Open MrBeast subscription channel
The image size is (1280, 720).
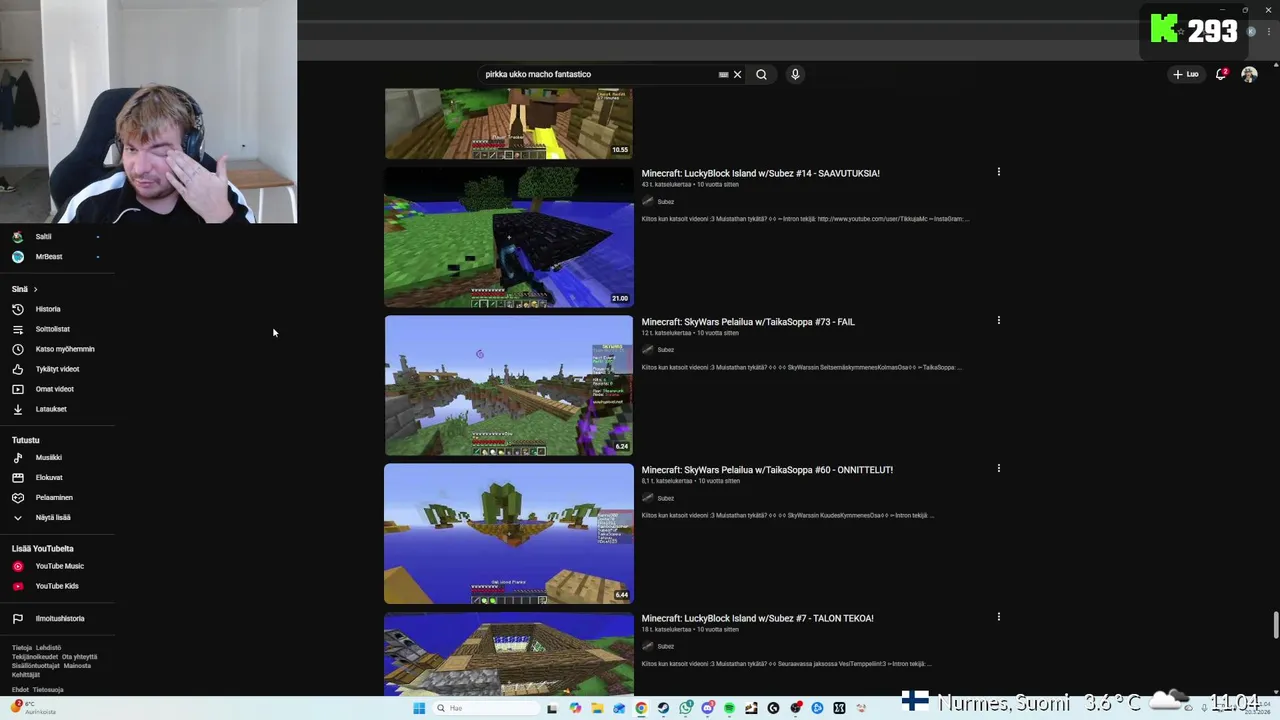coord(48,257)
